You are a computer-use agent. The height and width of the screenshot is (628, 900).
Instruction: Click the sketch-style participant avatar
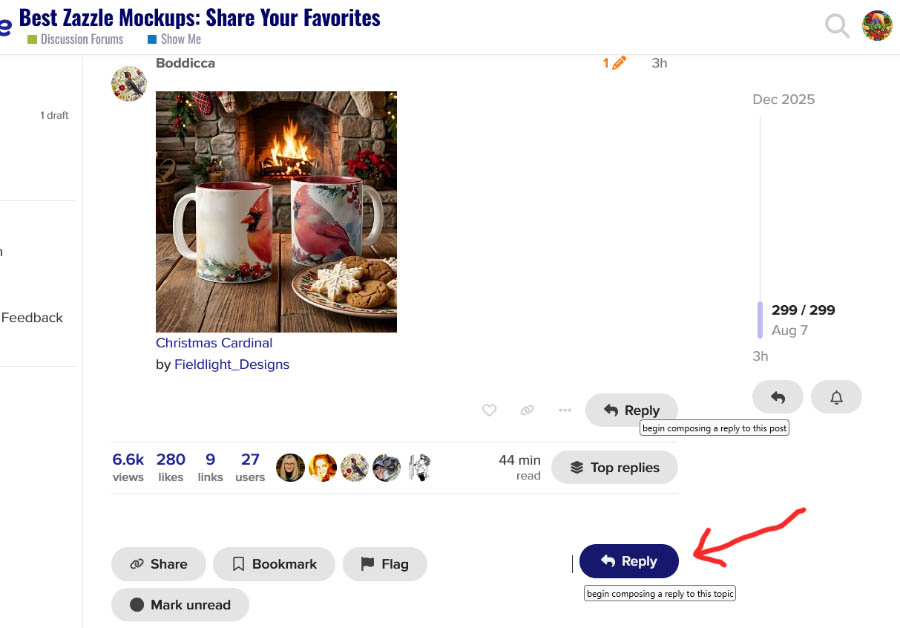(420, 467)
